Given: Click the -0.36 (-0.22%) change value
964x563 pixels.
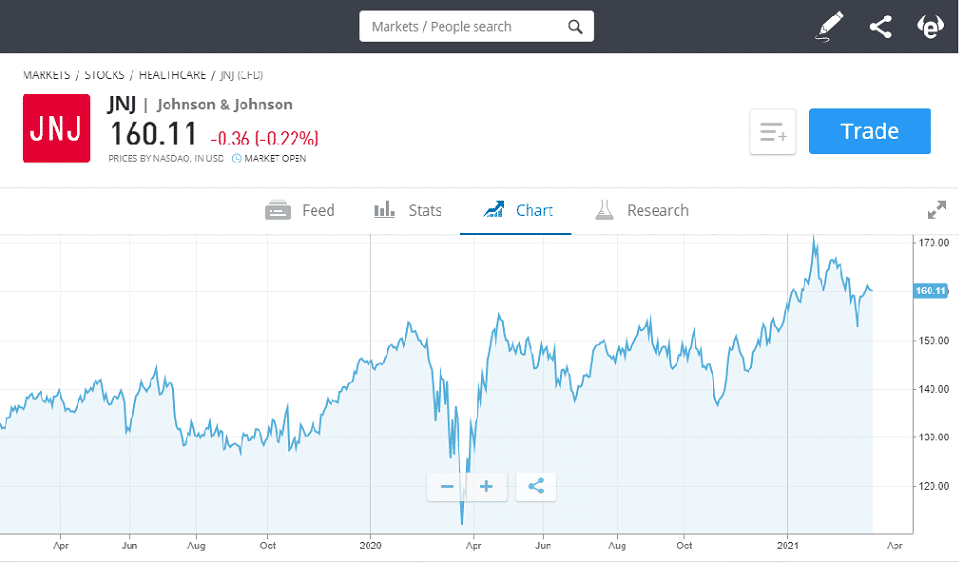Looking at the screenshot, I should [264, 138].
